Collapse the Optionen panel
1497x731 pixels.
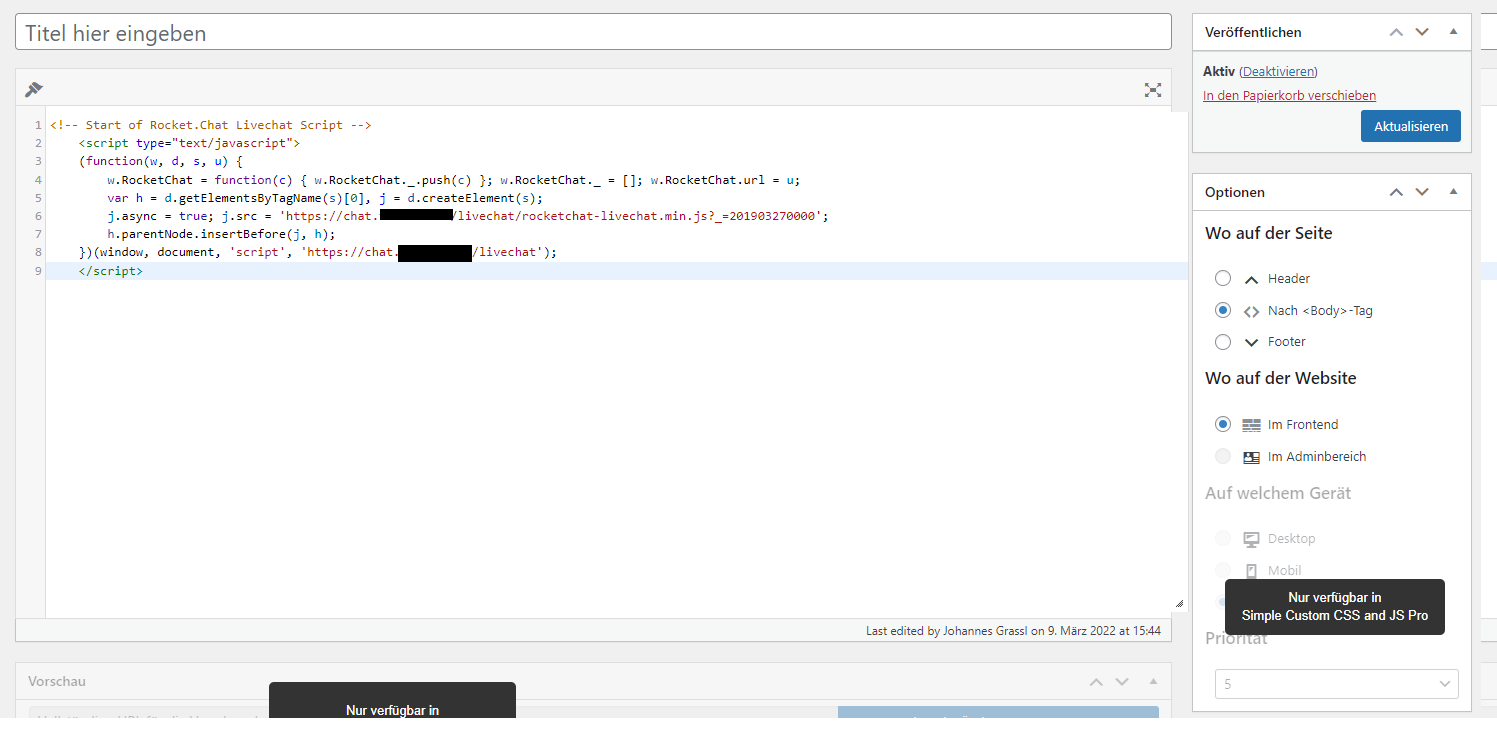pos(1453,192)
